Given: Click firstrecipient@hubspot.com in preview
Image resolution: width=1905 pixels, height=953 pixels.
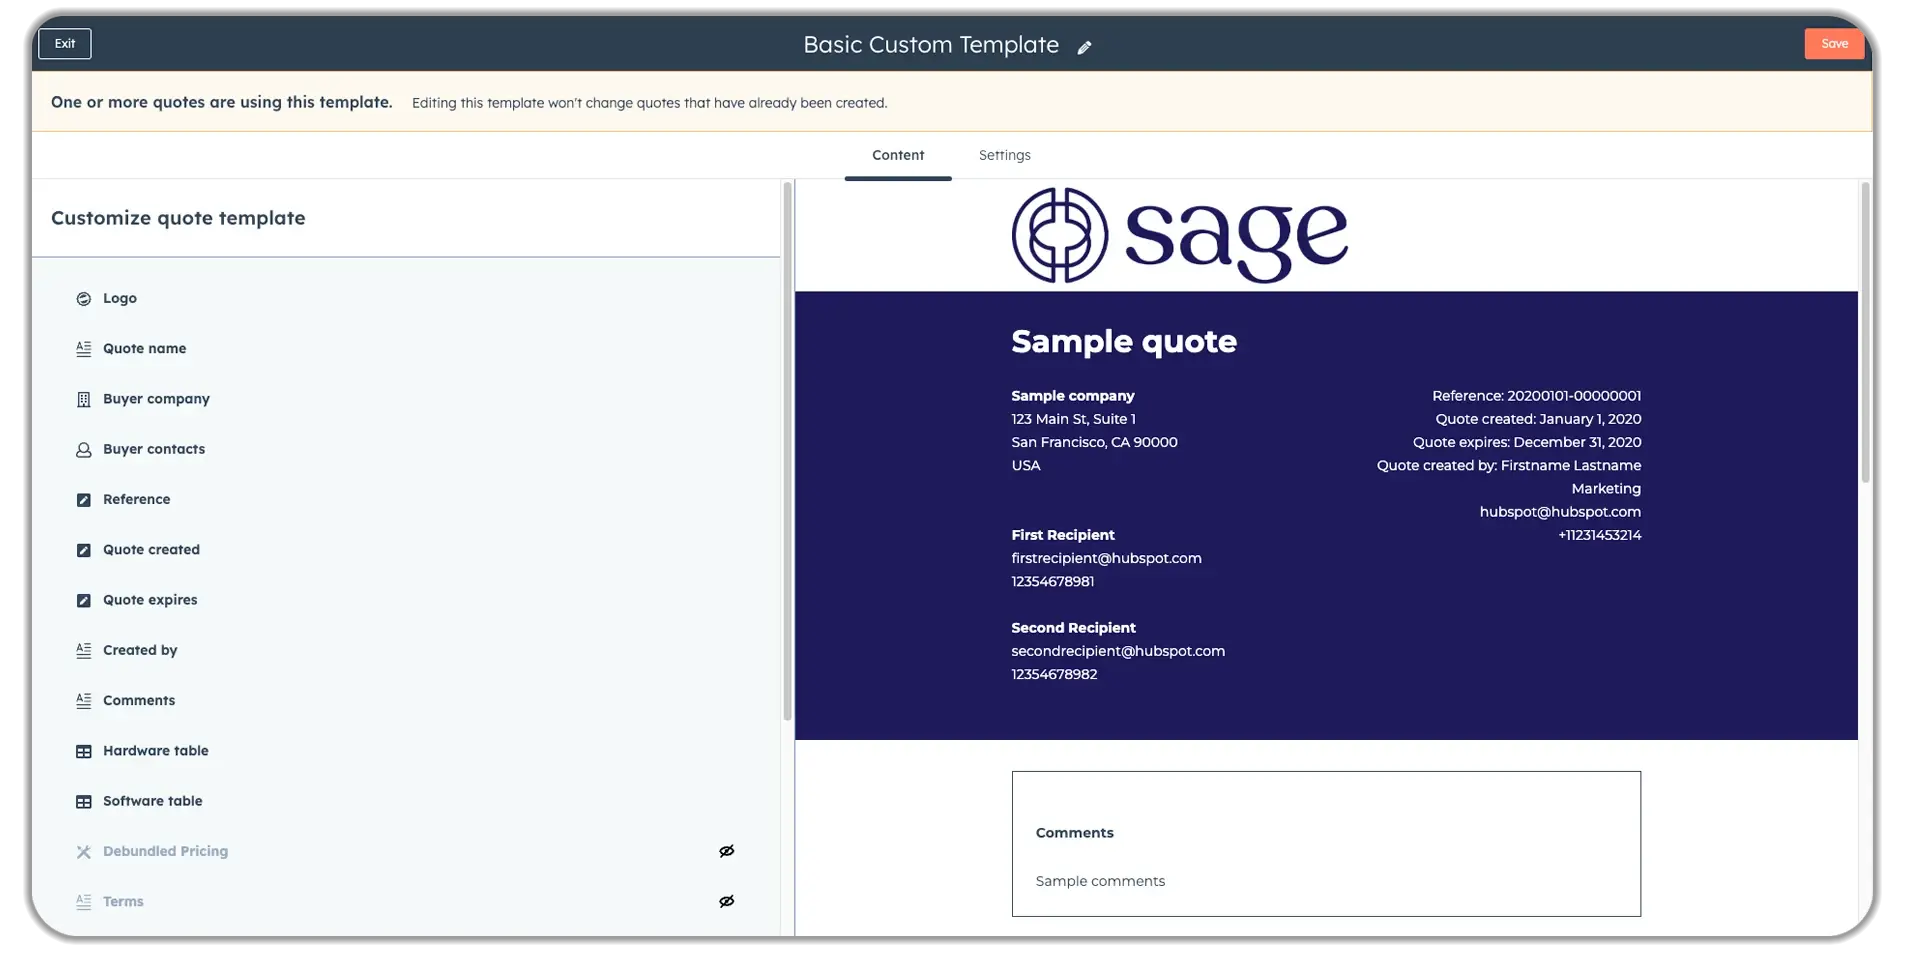Looking at the screenshot, I should 1106,558.
